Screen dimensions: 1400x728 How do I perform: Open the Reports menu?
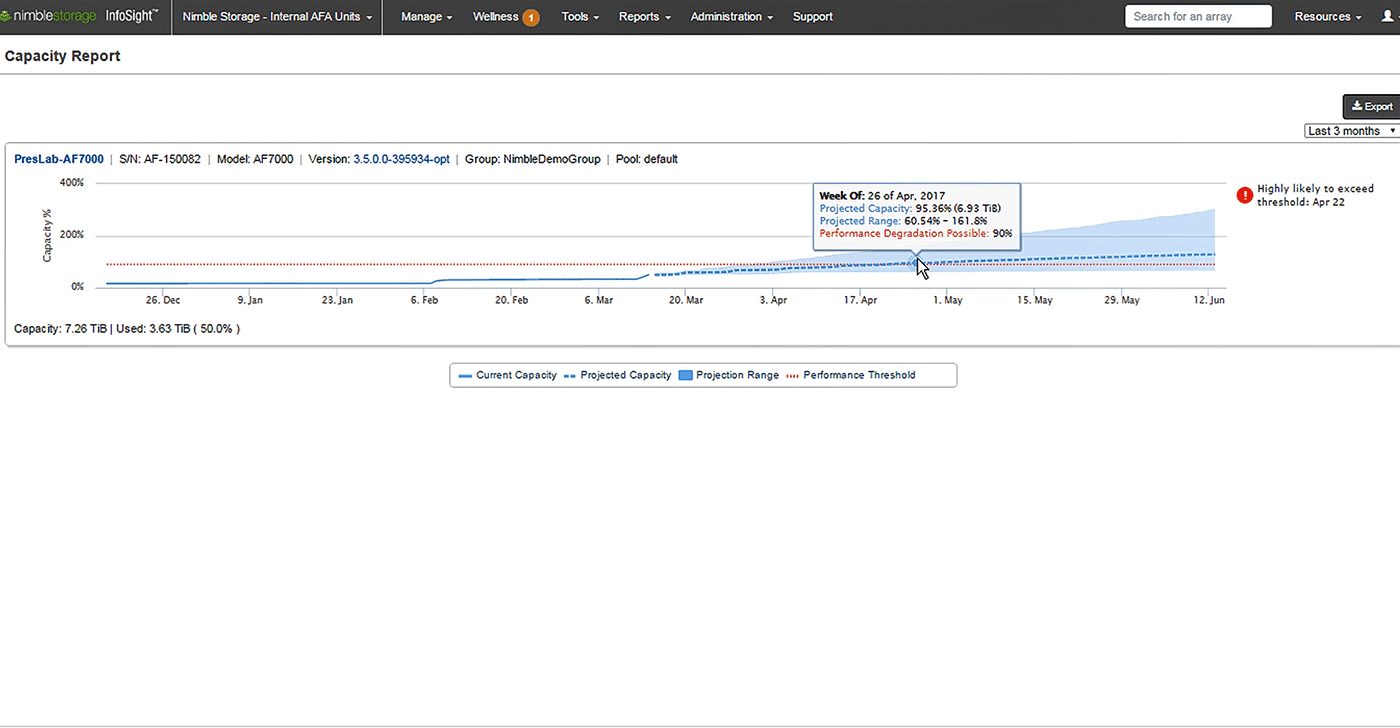click(x=644, y=17)
